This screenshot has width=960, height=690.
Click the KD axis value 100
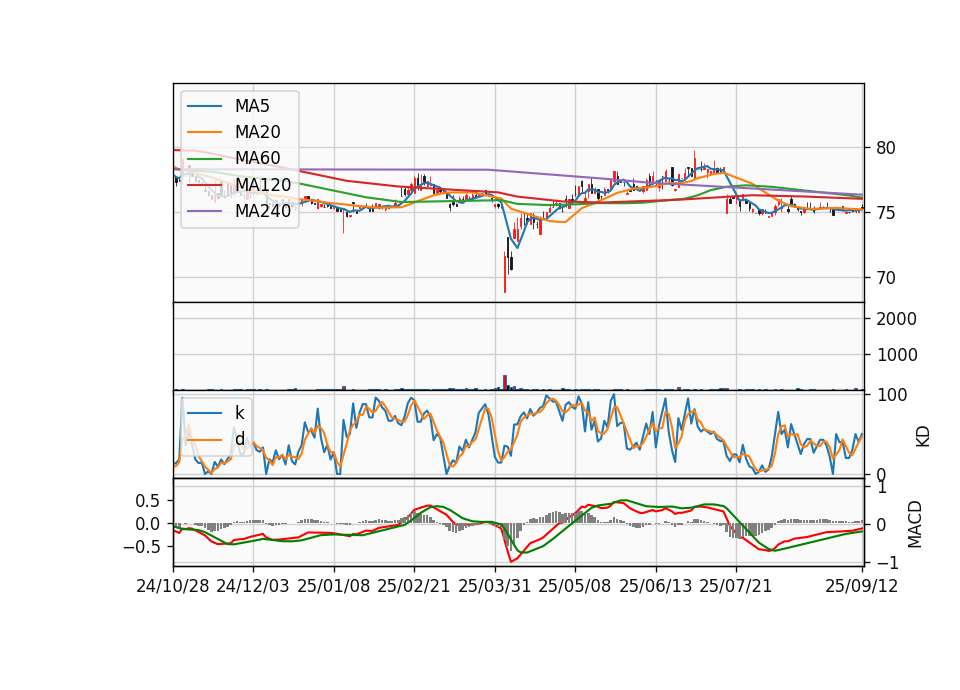click(x=892, y=395)
